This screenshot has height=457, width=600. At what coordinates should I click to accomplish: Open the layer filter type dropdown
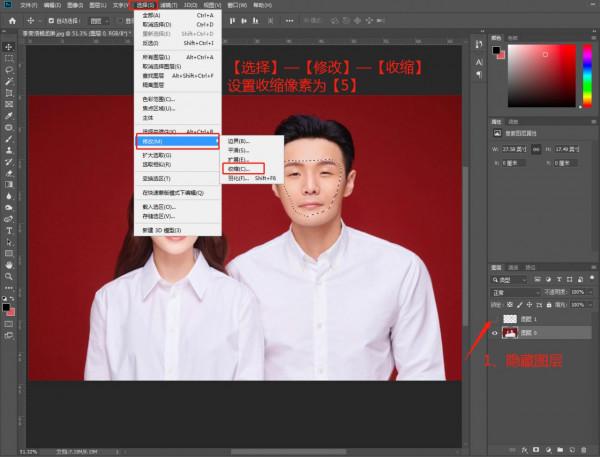pos(509,280)
